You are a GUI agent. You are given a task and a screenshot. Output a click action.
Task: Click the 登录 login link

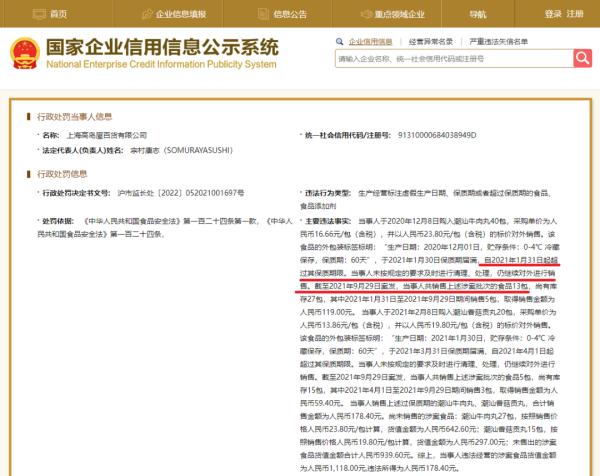(x=553, y=14)
